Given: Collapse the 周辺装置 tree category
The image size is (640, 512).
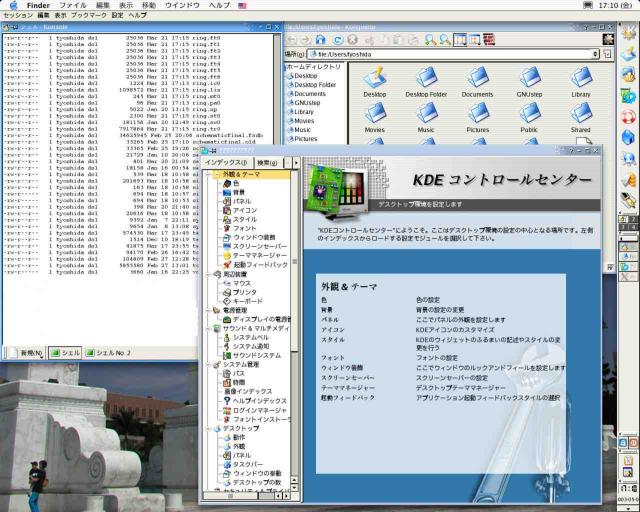Looking at the screenshot, I should pyautogui.click(x=209, y=274).
